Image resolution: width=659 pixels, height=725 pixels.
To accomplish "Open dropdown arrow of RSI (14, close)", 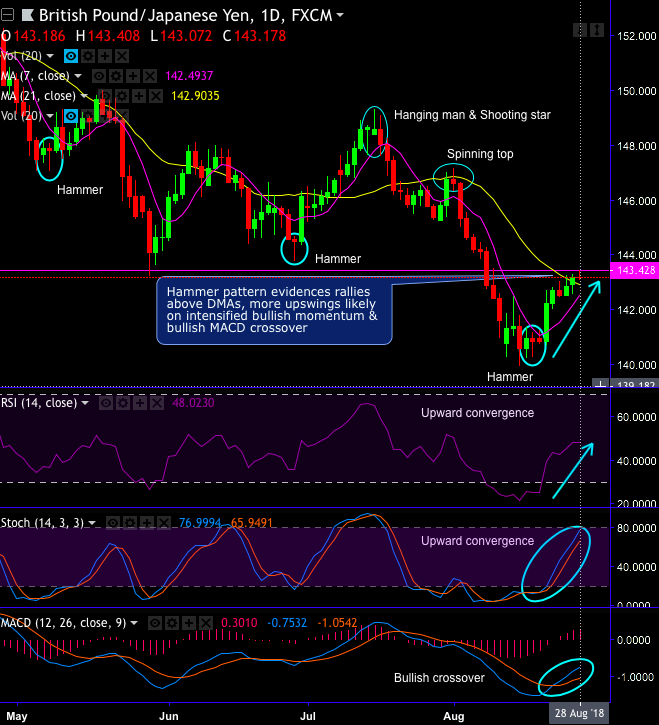I will coord(85,403).
